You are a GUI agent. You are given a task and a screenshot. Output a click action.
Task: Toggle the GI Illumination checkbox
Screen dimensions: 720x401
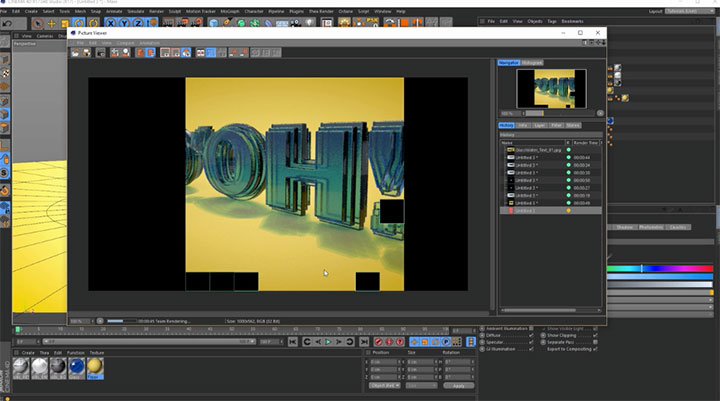(531, 349)
